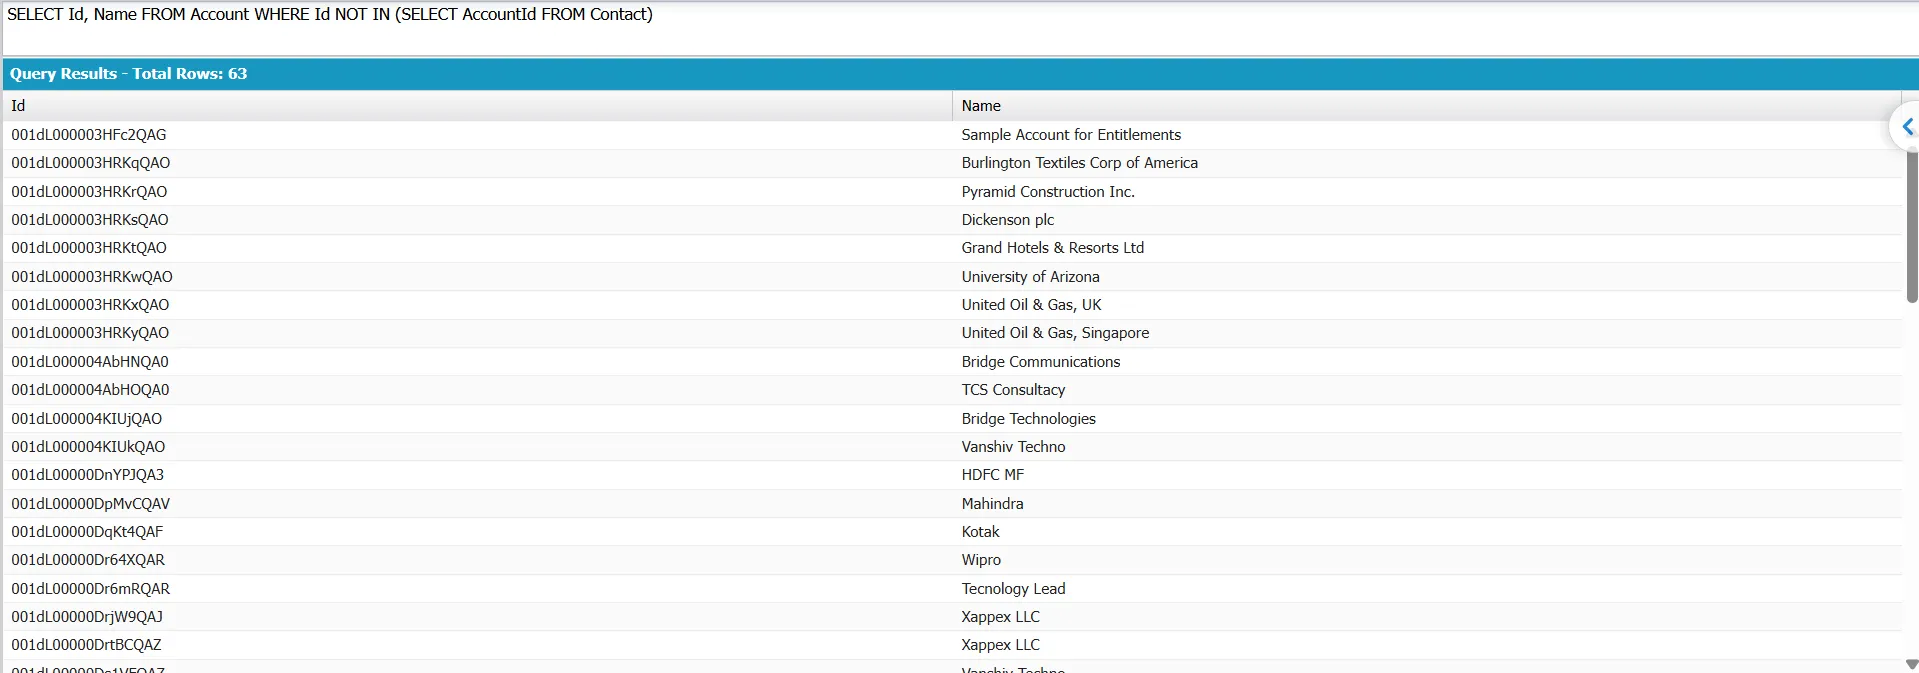Select Id cell 001dL00000DnYPJQA3

click(88, 475)
